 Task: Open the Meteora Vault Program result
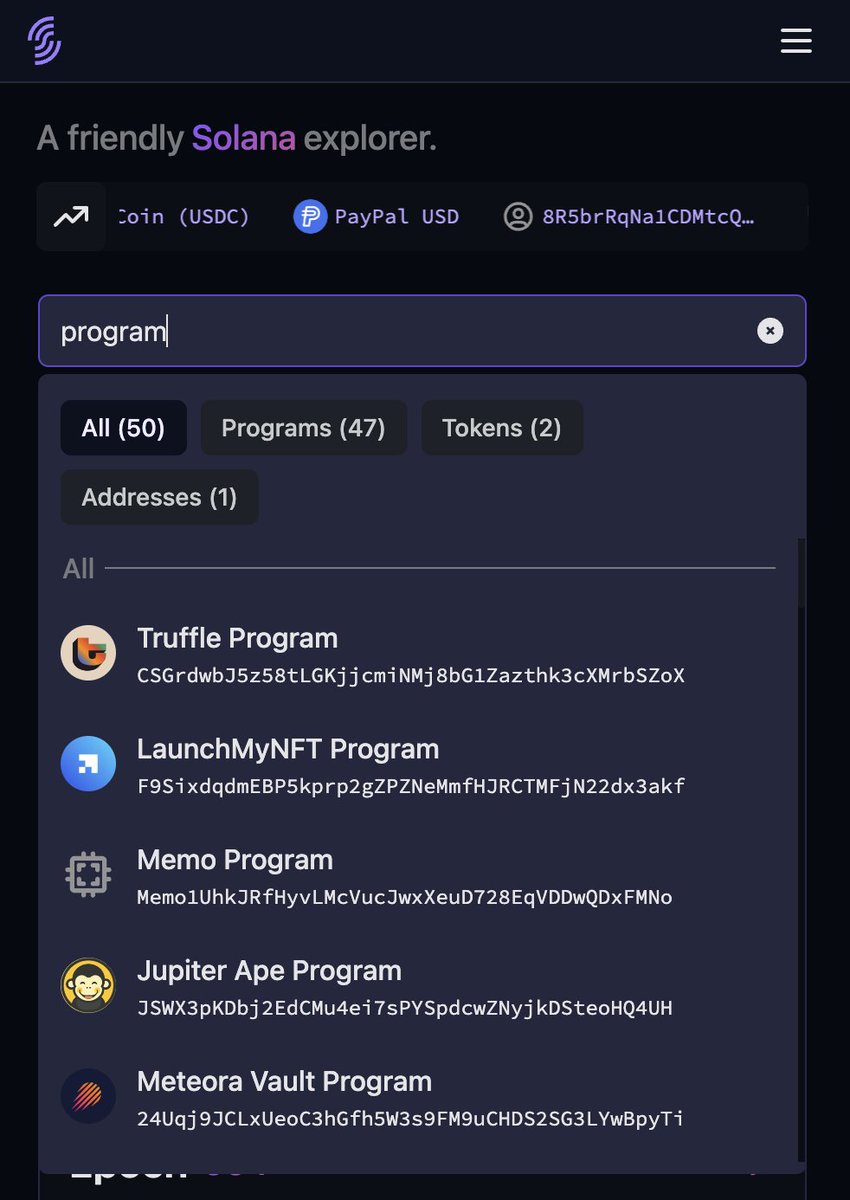[418, 1098]
